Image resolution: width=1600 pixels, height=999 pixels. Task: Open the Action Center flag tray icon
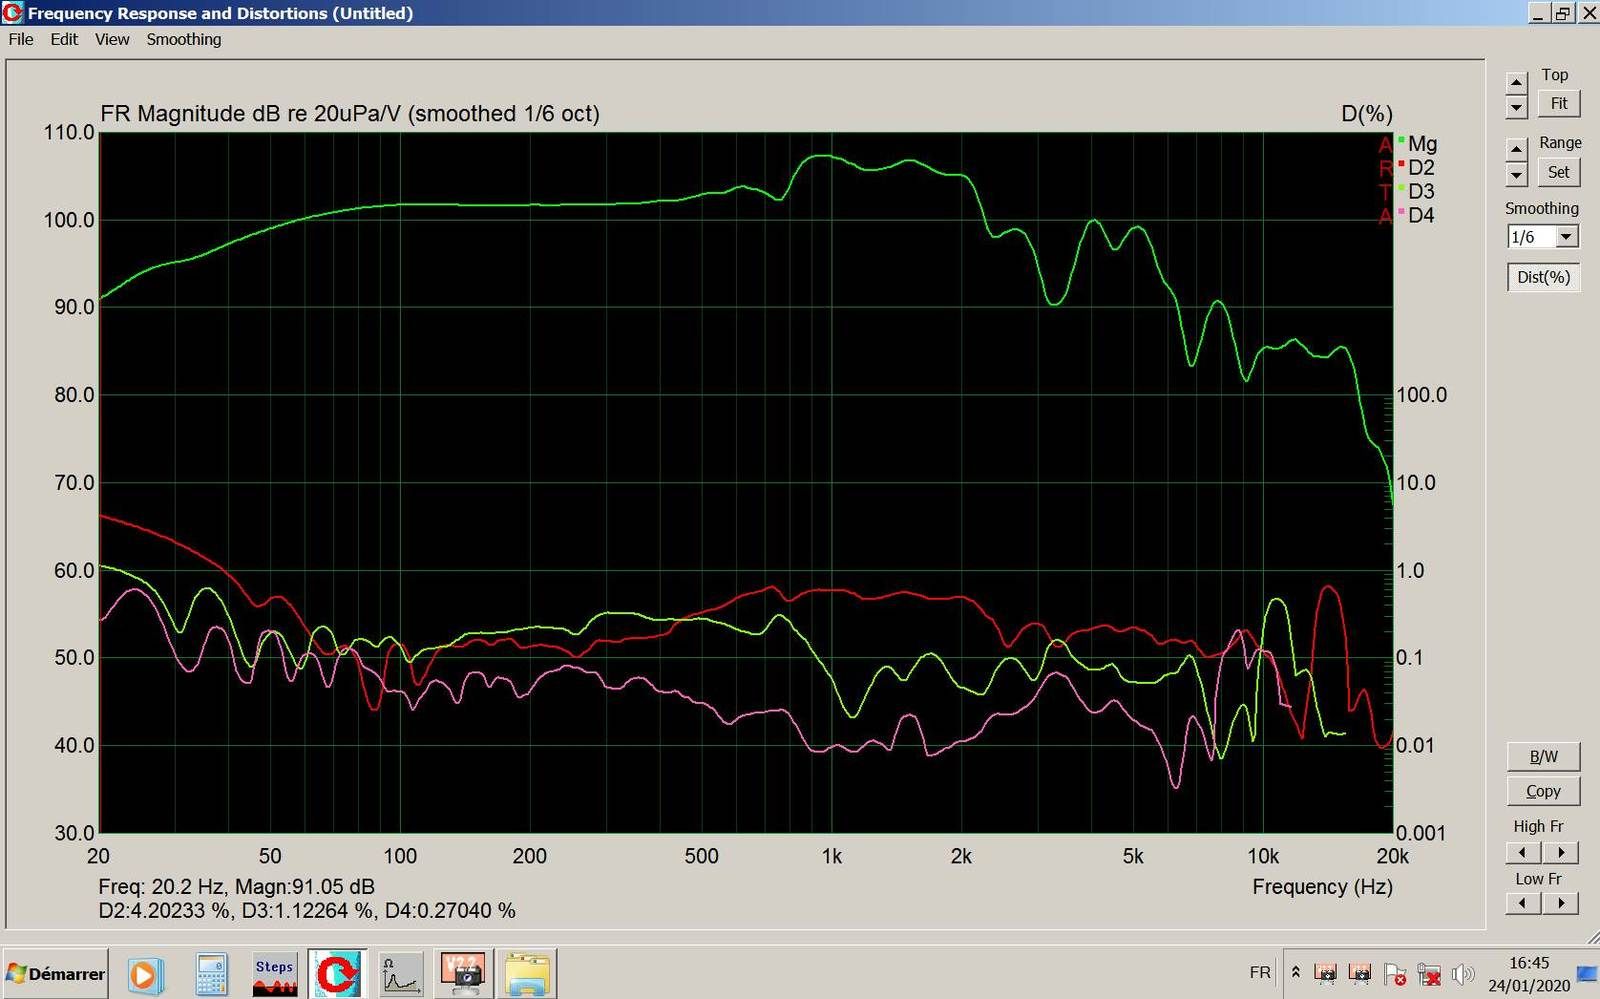pyautogui.click(x=1395, y=974)
